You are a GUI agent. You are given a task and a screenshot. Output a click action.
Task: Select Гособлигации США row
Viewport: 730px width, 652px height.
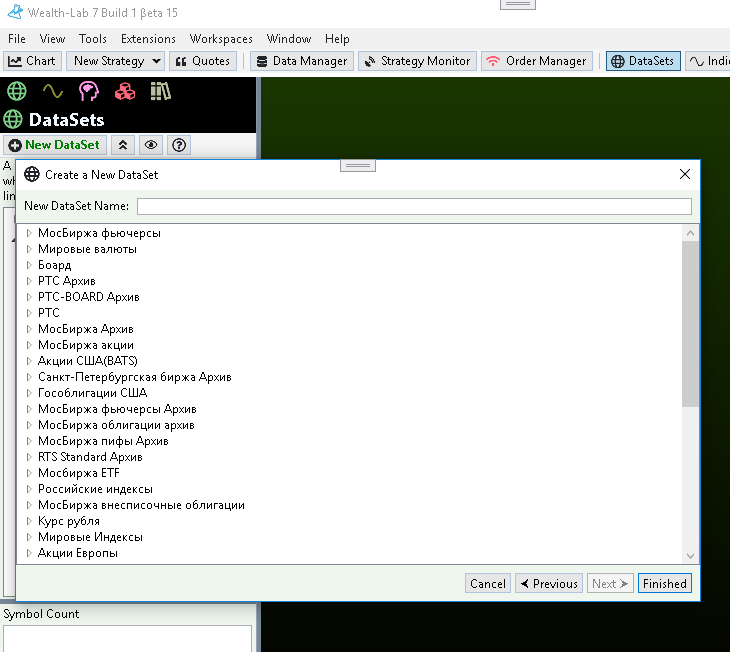coord(93,393)
